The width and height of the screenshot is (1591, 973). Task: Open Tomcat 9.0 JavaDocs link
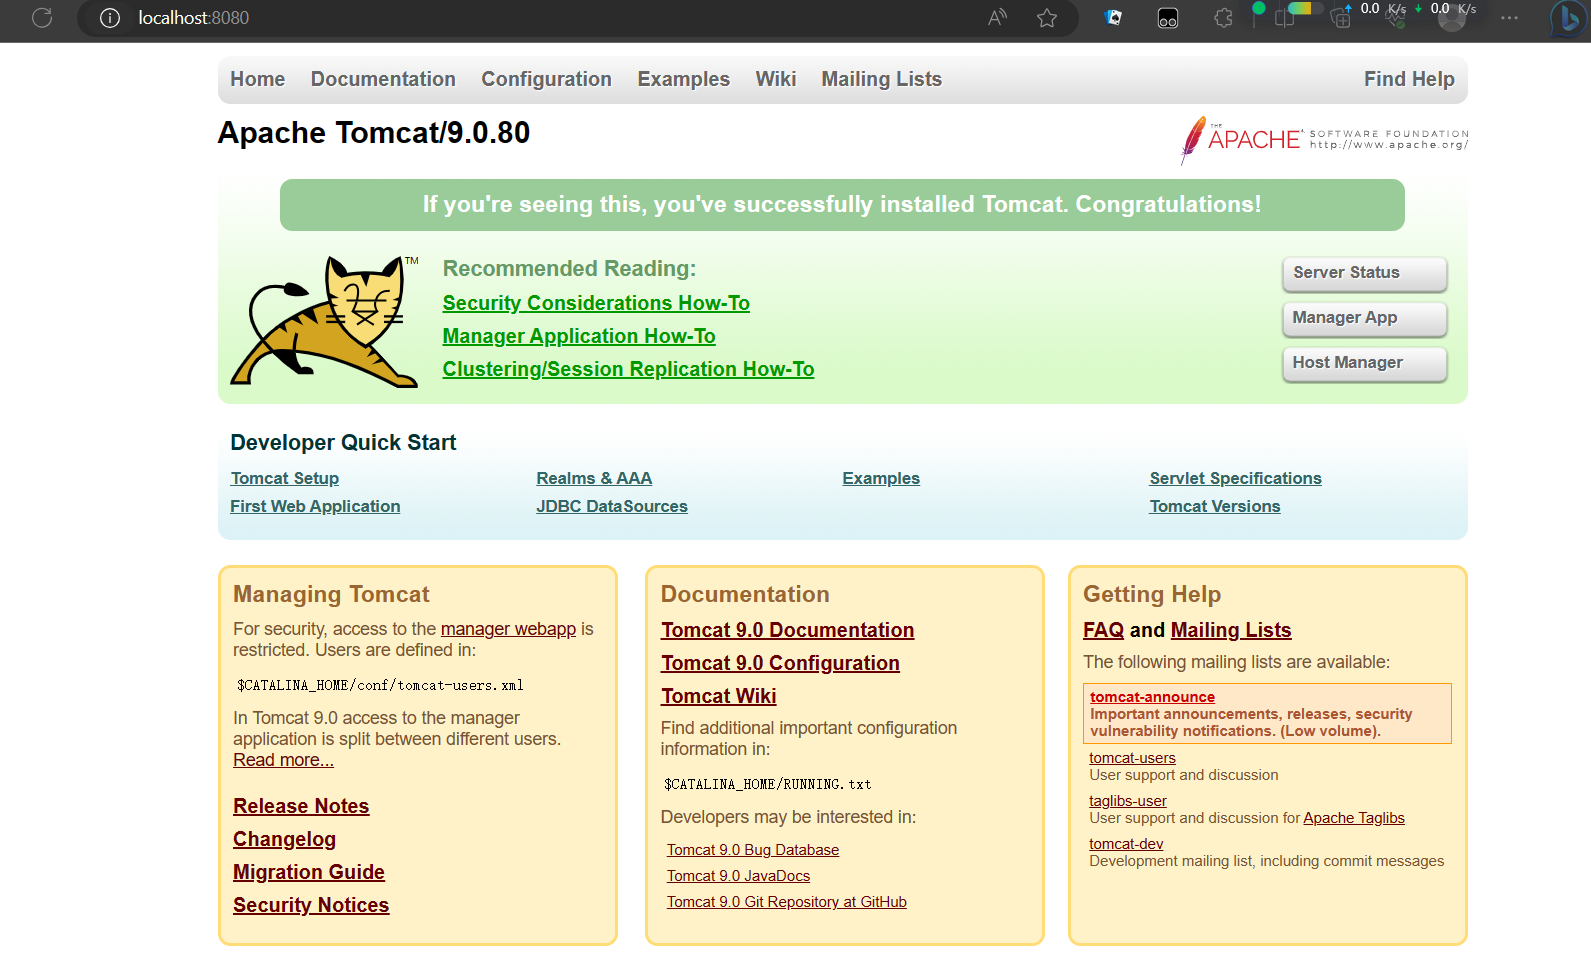(738, 876)
